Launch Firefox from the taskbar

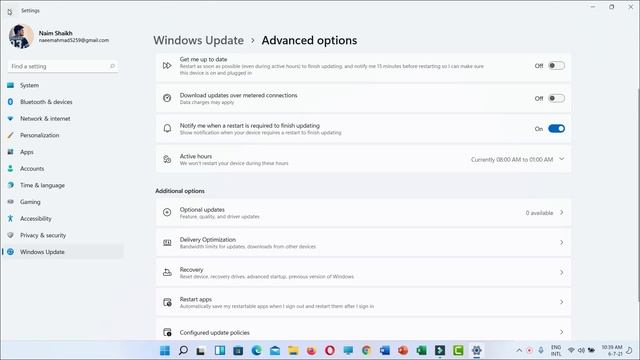click(311, 350)
